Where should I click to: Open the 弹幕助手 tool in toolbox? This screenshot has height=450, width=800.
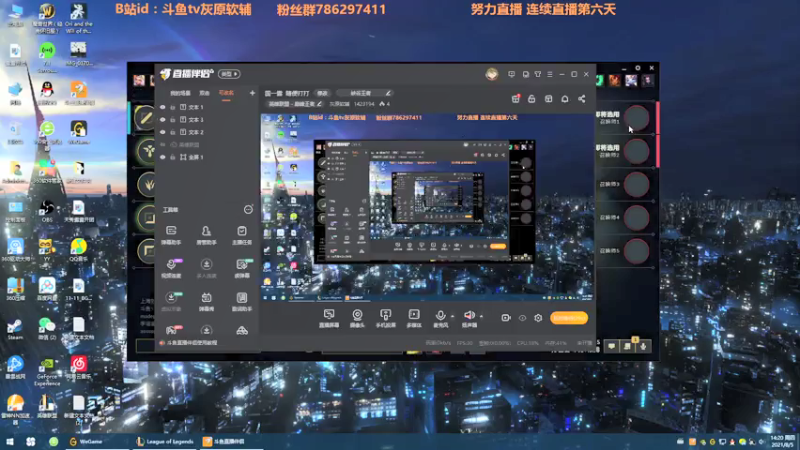tap(171, 235)
